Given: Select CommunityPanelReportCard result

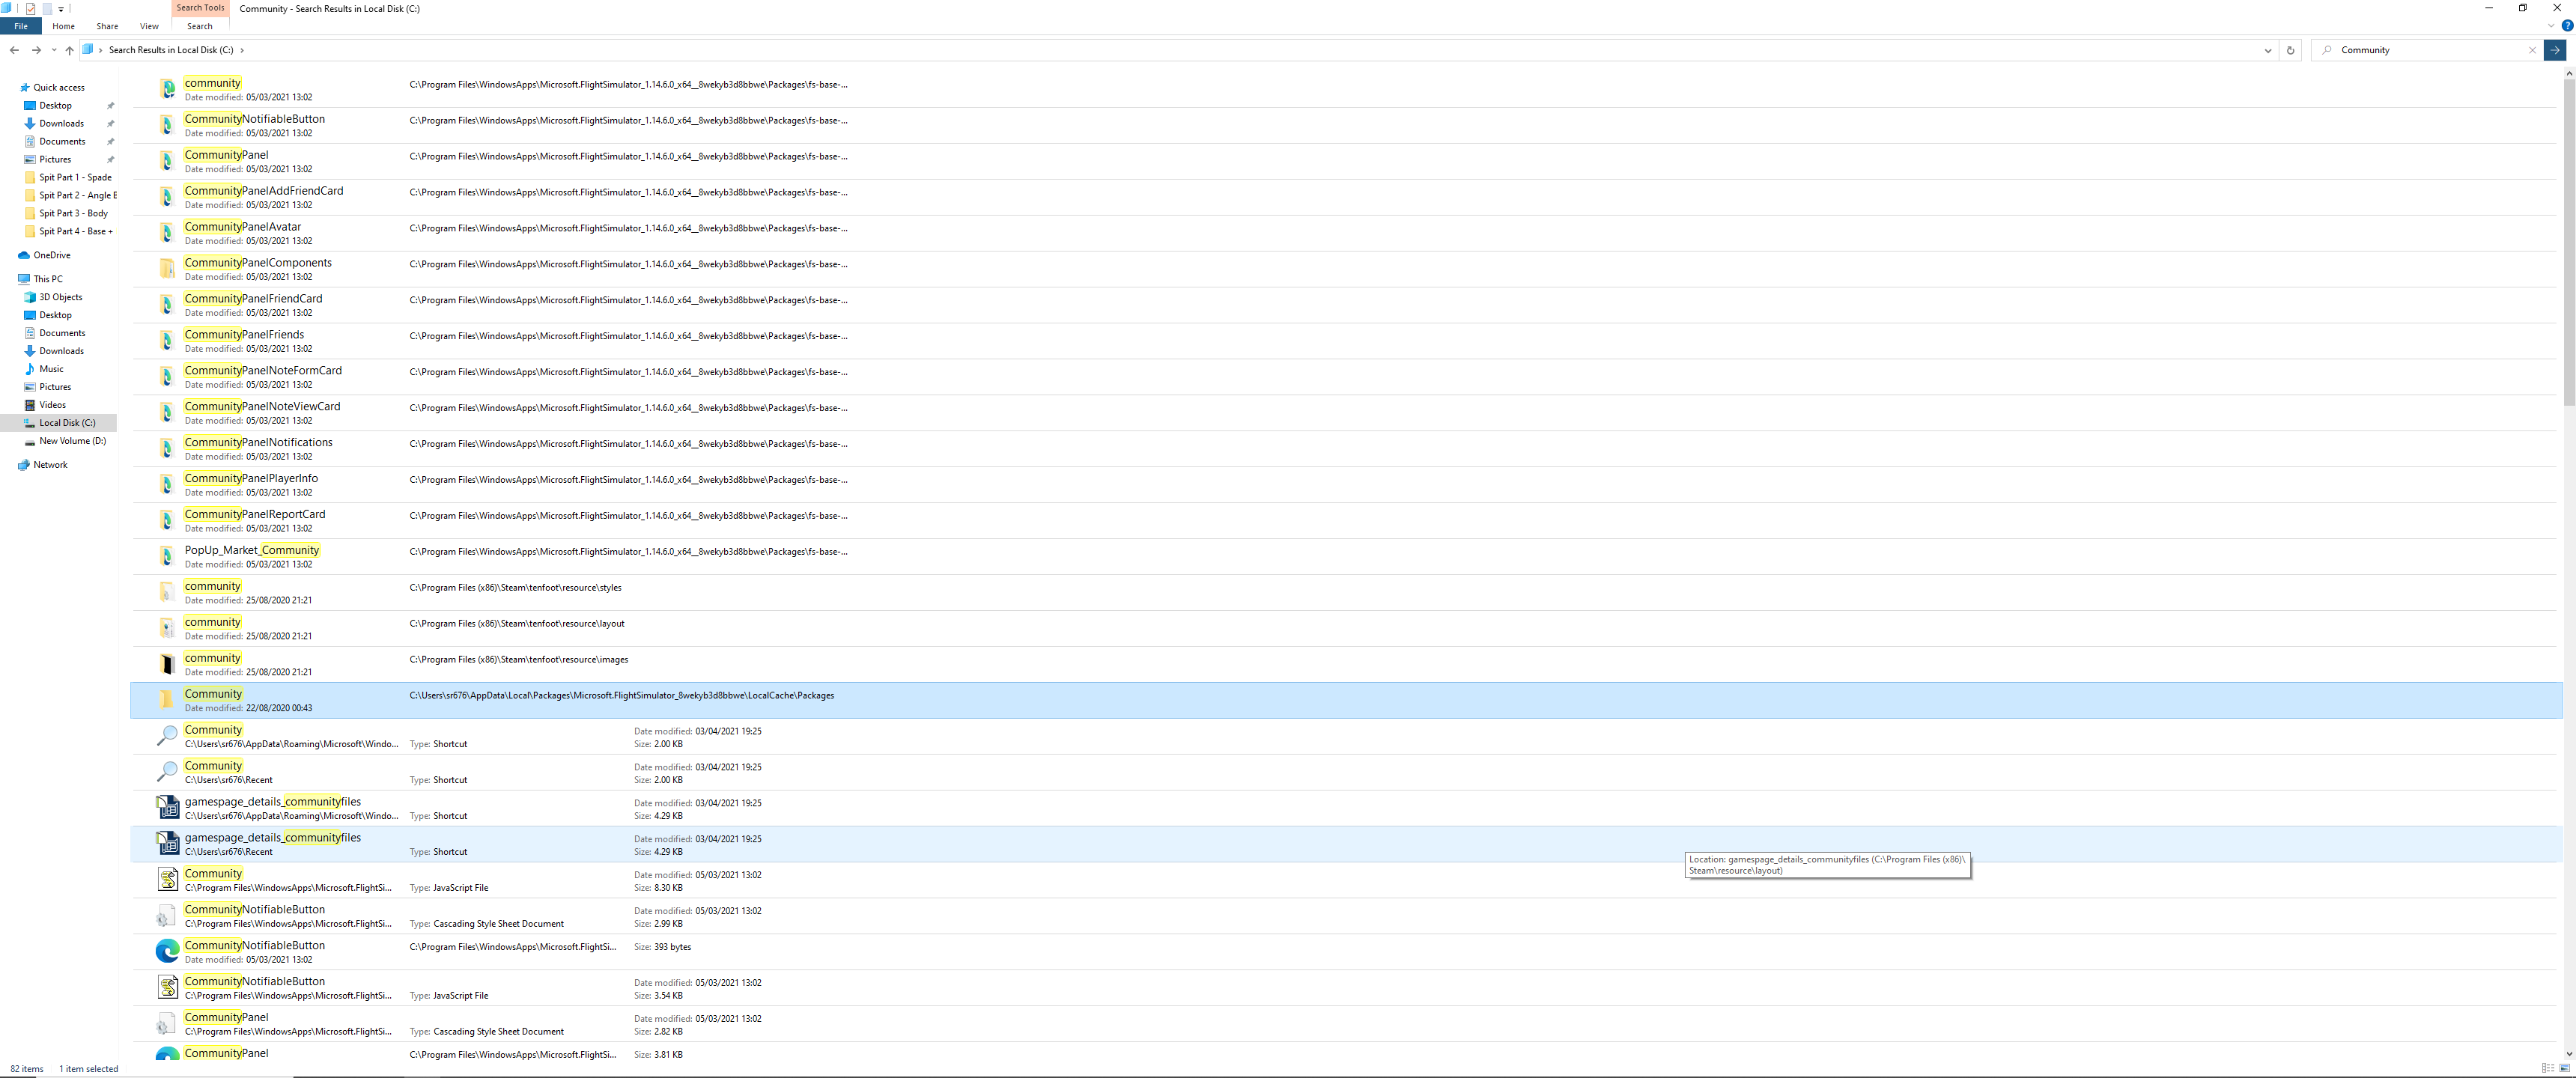Looking at the screenshot, I should [x=1346, y=521].
